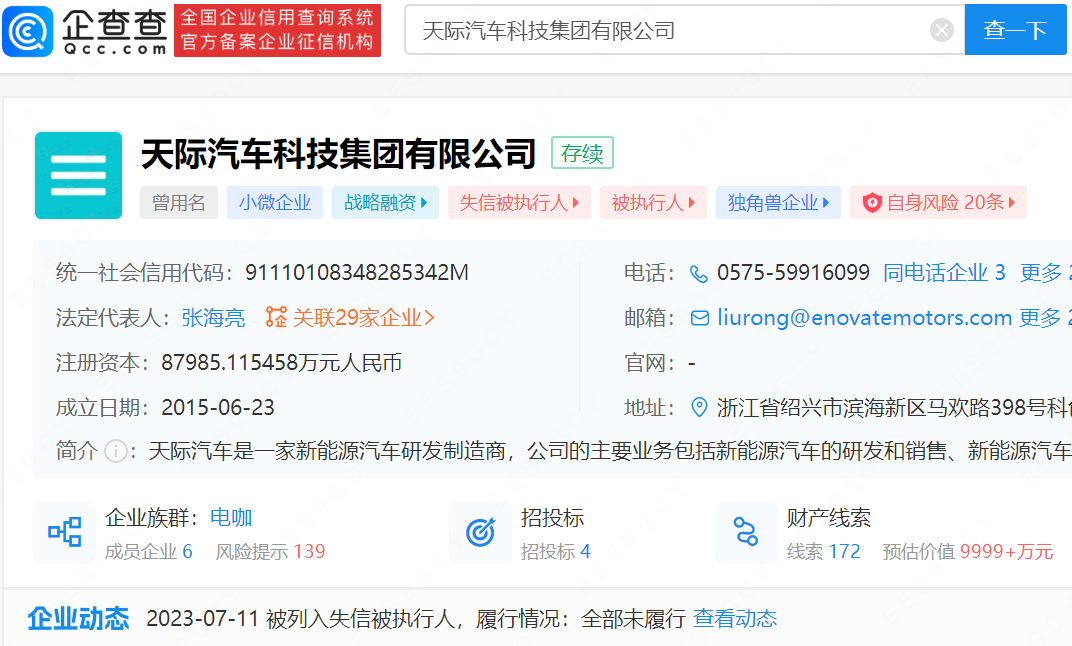The image size is (1072, 646).
Task: Expand the 被执行人 tag
Action: coord(653,202)
